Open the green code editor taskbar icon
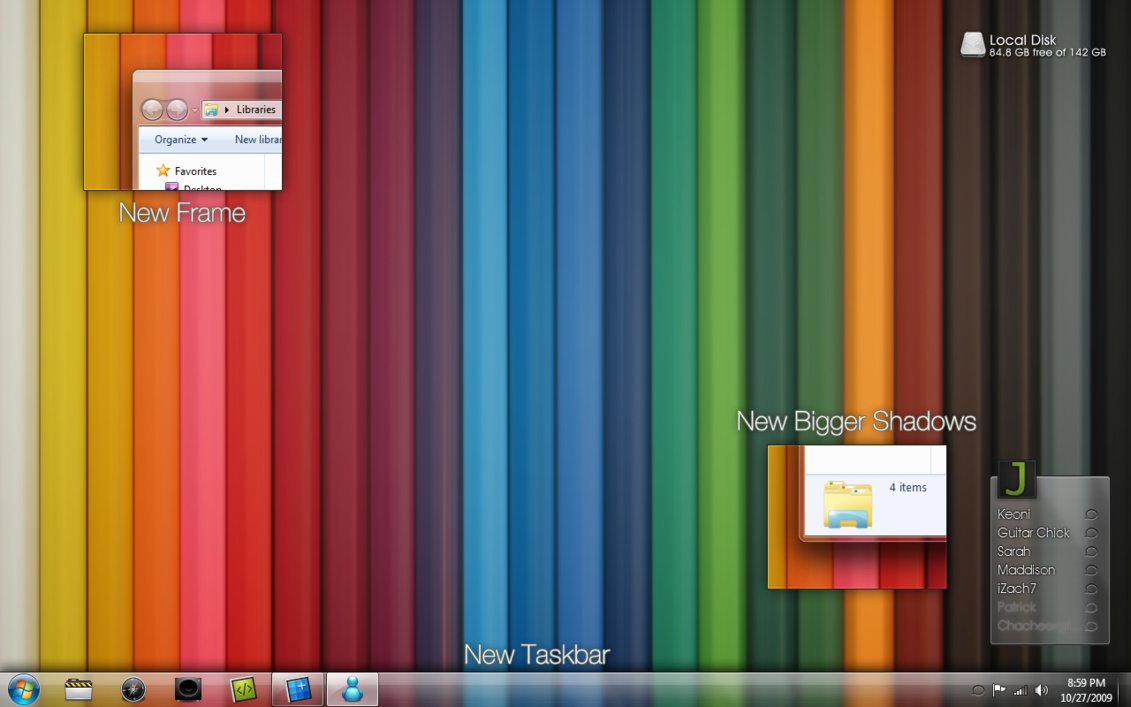This screenshot has height=707, width=1131. [x=242, y=689]
